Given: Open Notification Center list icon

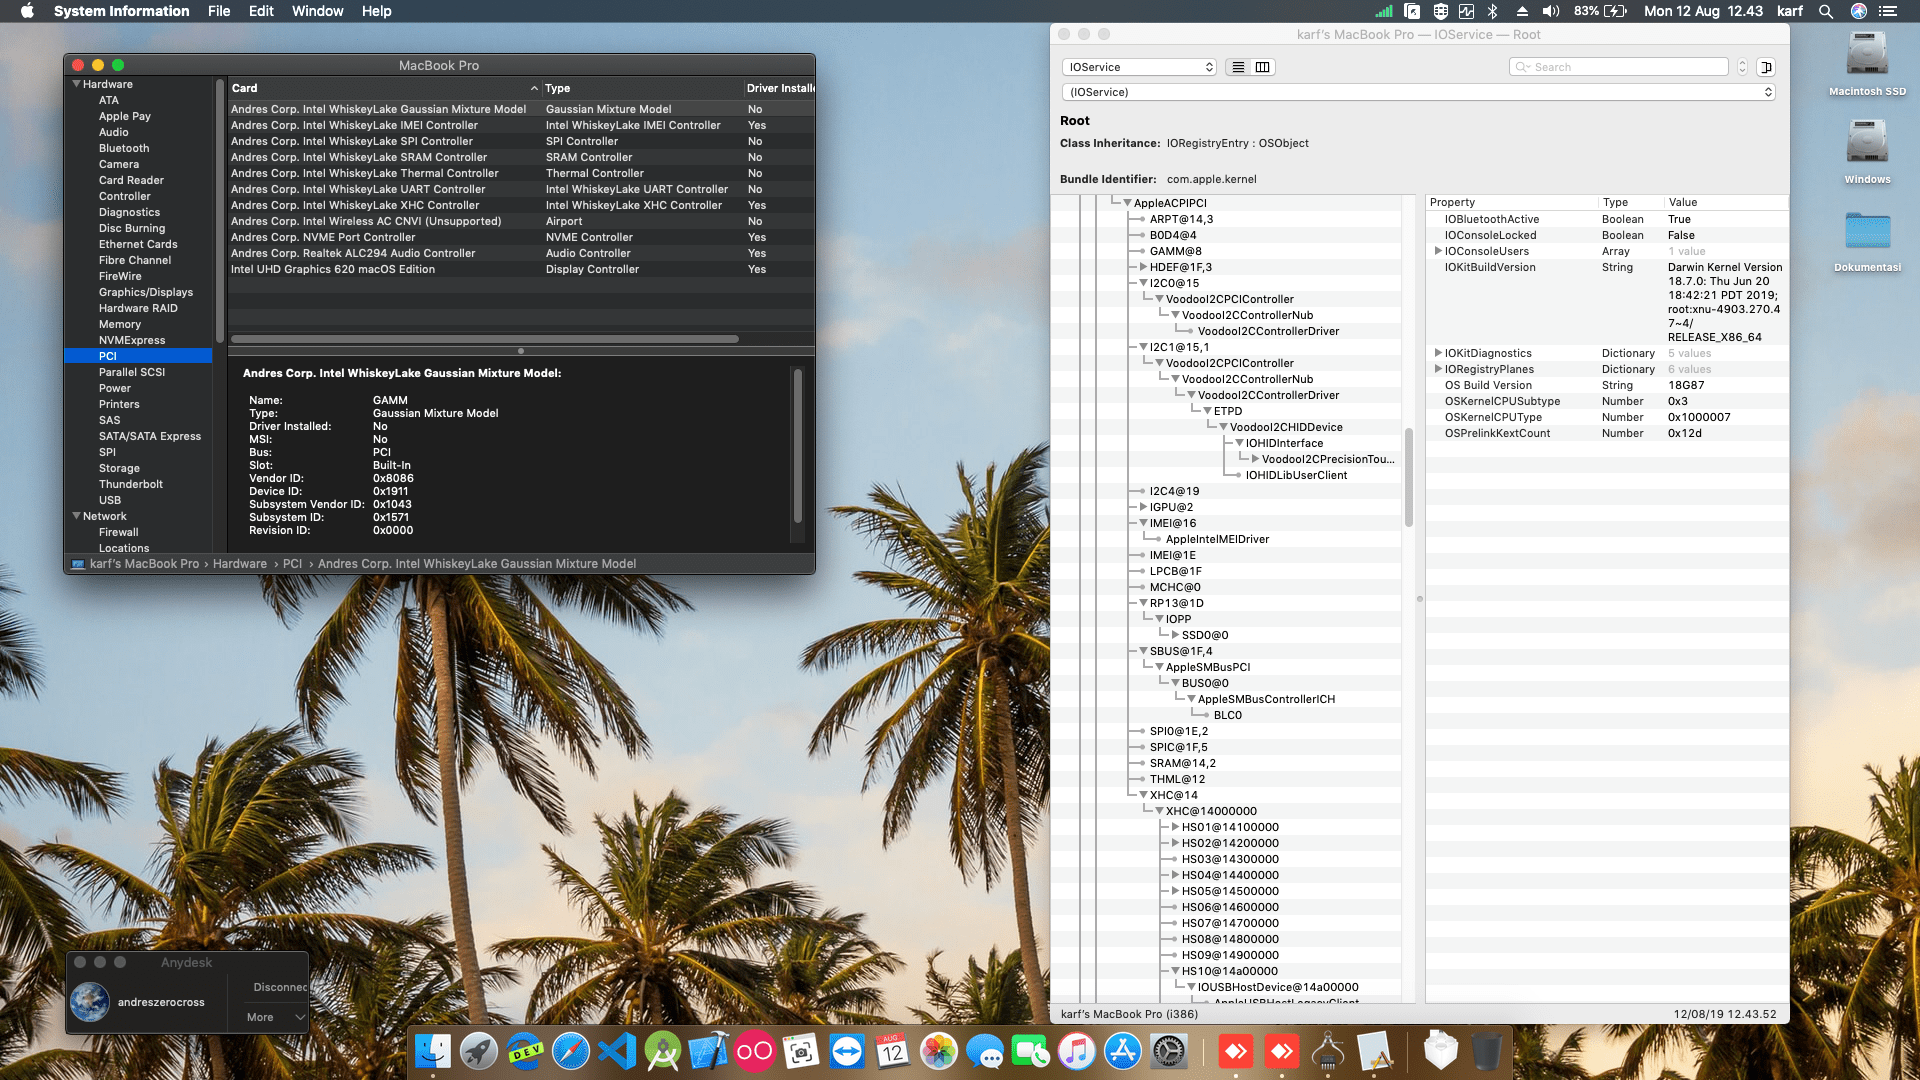Looking at the screenshot, I should click(1888, 11).
